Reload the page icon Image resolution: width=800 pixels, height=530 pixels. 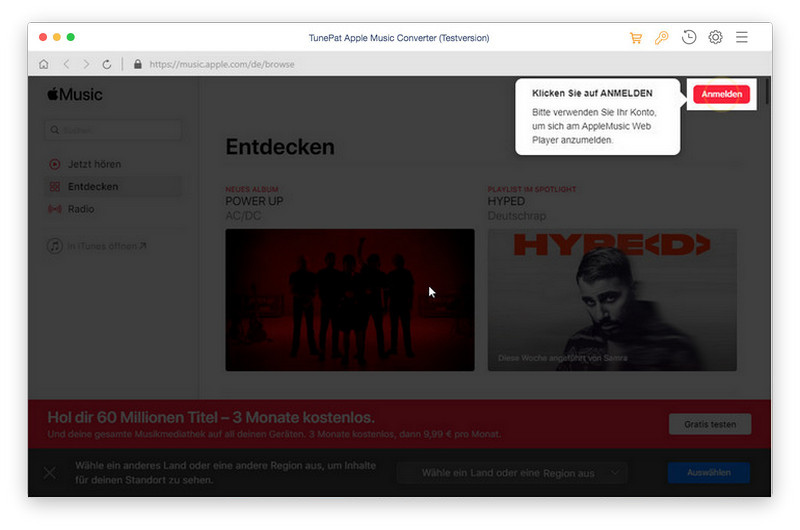pos(107,64)
